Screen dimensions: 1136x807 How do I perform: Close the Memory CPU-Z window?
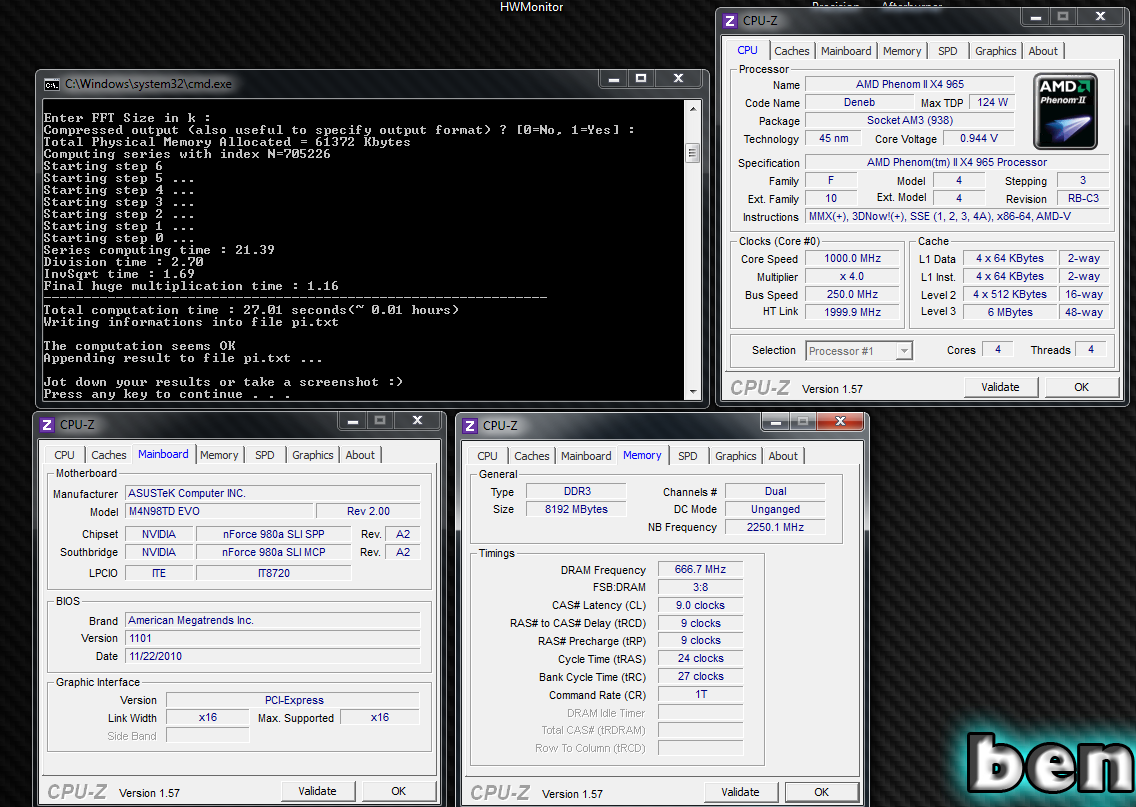click(840, 421)
